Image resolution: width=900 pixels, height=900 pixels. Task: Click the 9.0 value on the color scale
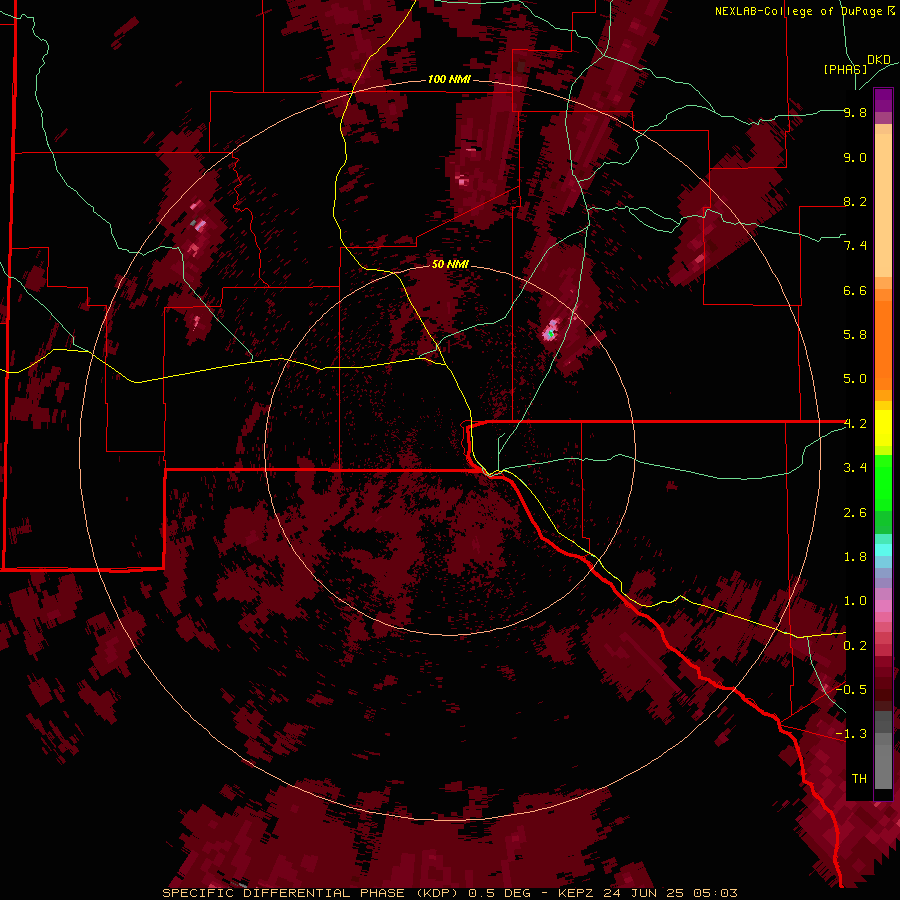[855, 158]
